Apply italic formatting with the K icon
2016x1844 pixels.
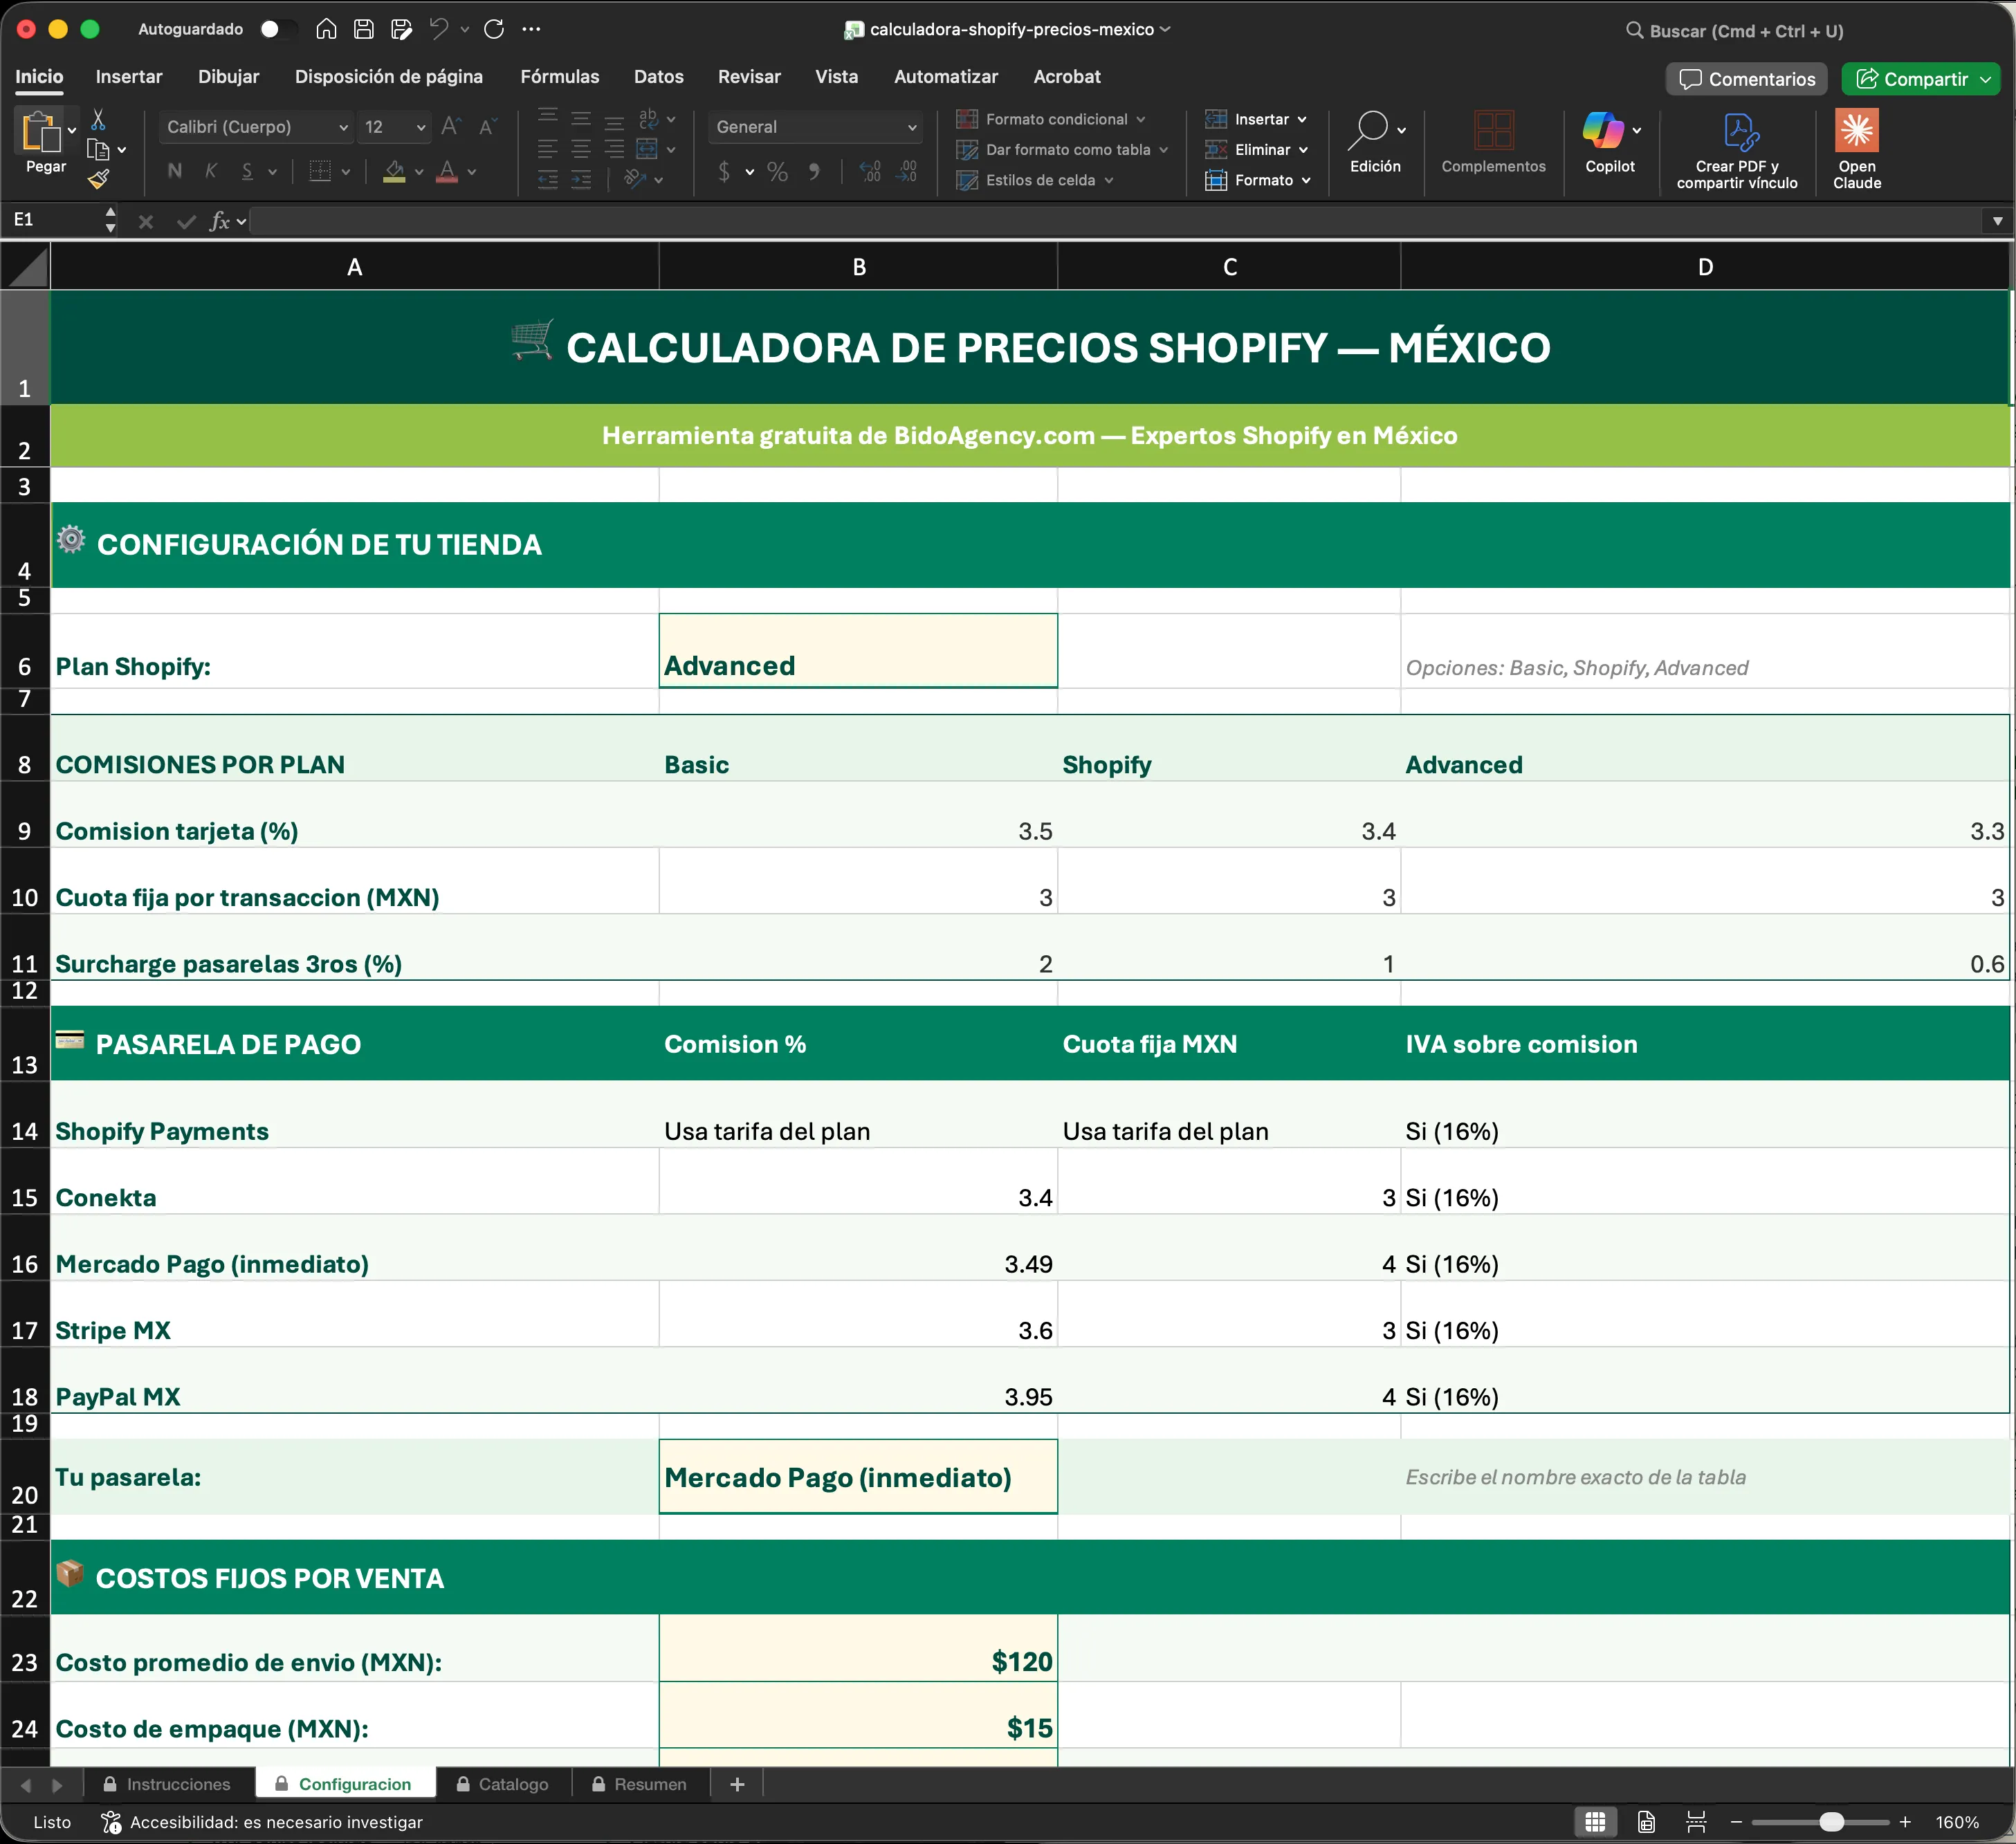point(211,171)
